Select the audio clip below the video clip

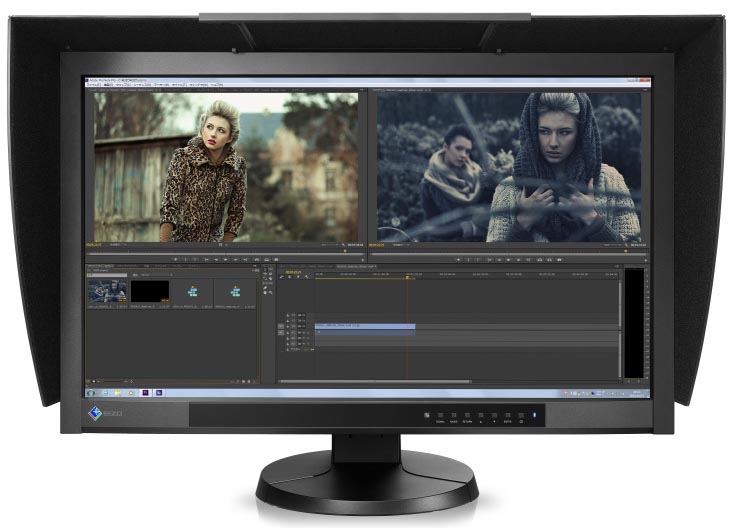tap(365, 332)
